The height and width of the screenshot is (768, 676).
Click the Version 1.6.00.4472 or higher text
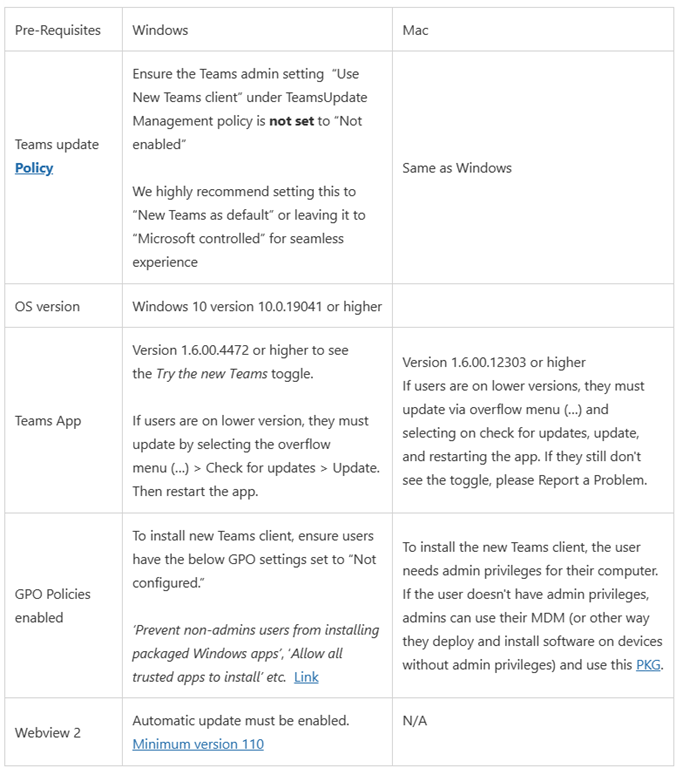[240, 350]
